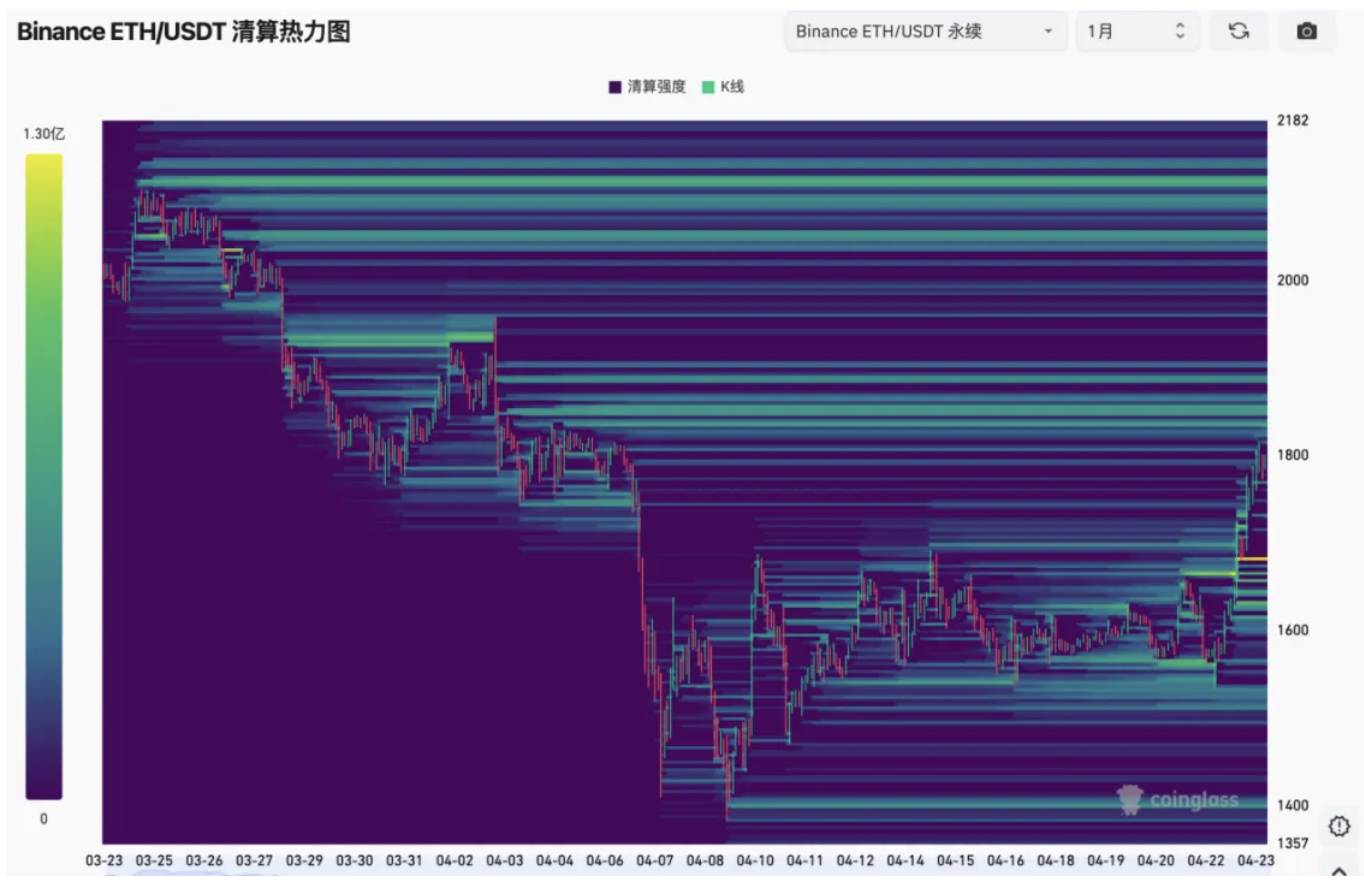
Task: Click the 2000 price axis label
Action: 1293,280
